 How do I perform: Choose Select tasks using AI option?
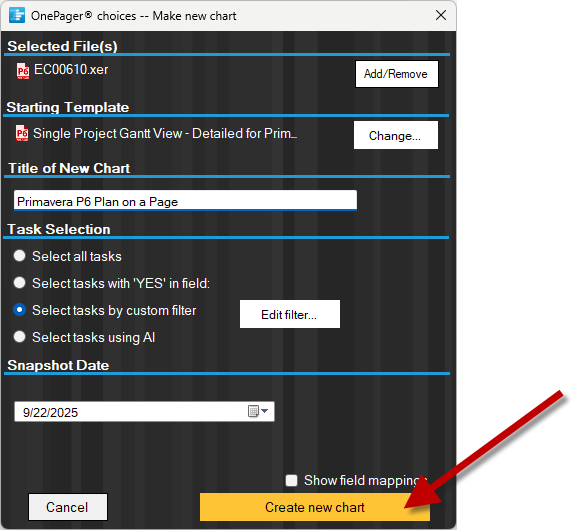click(x=19, y=336)
